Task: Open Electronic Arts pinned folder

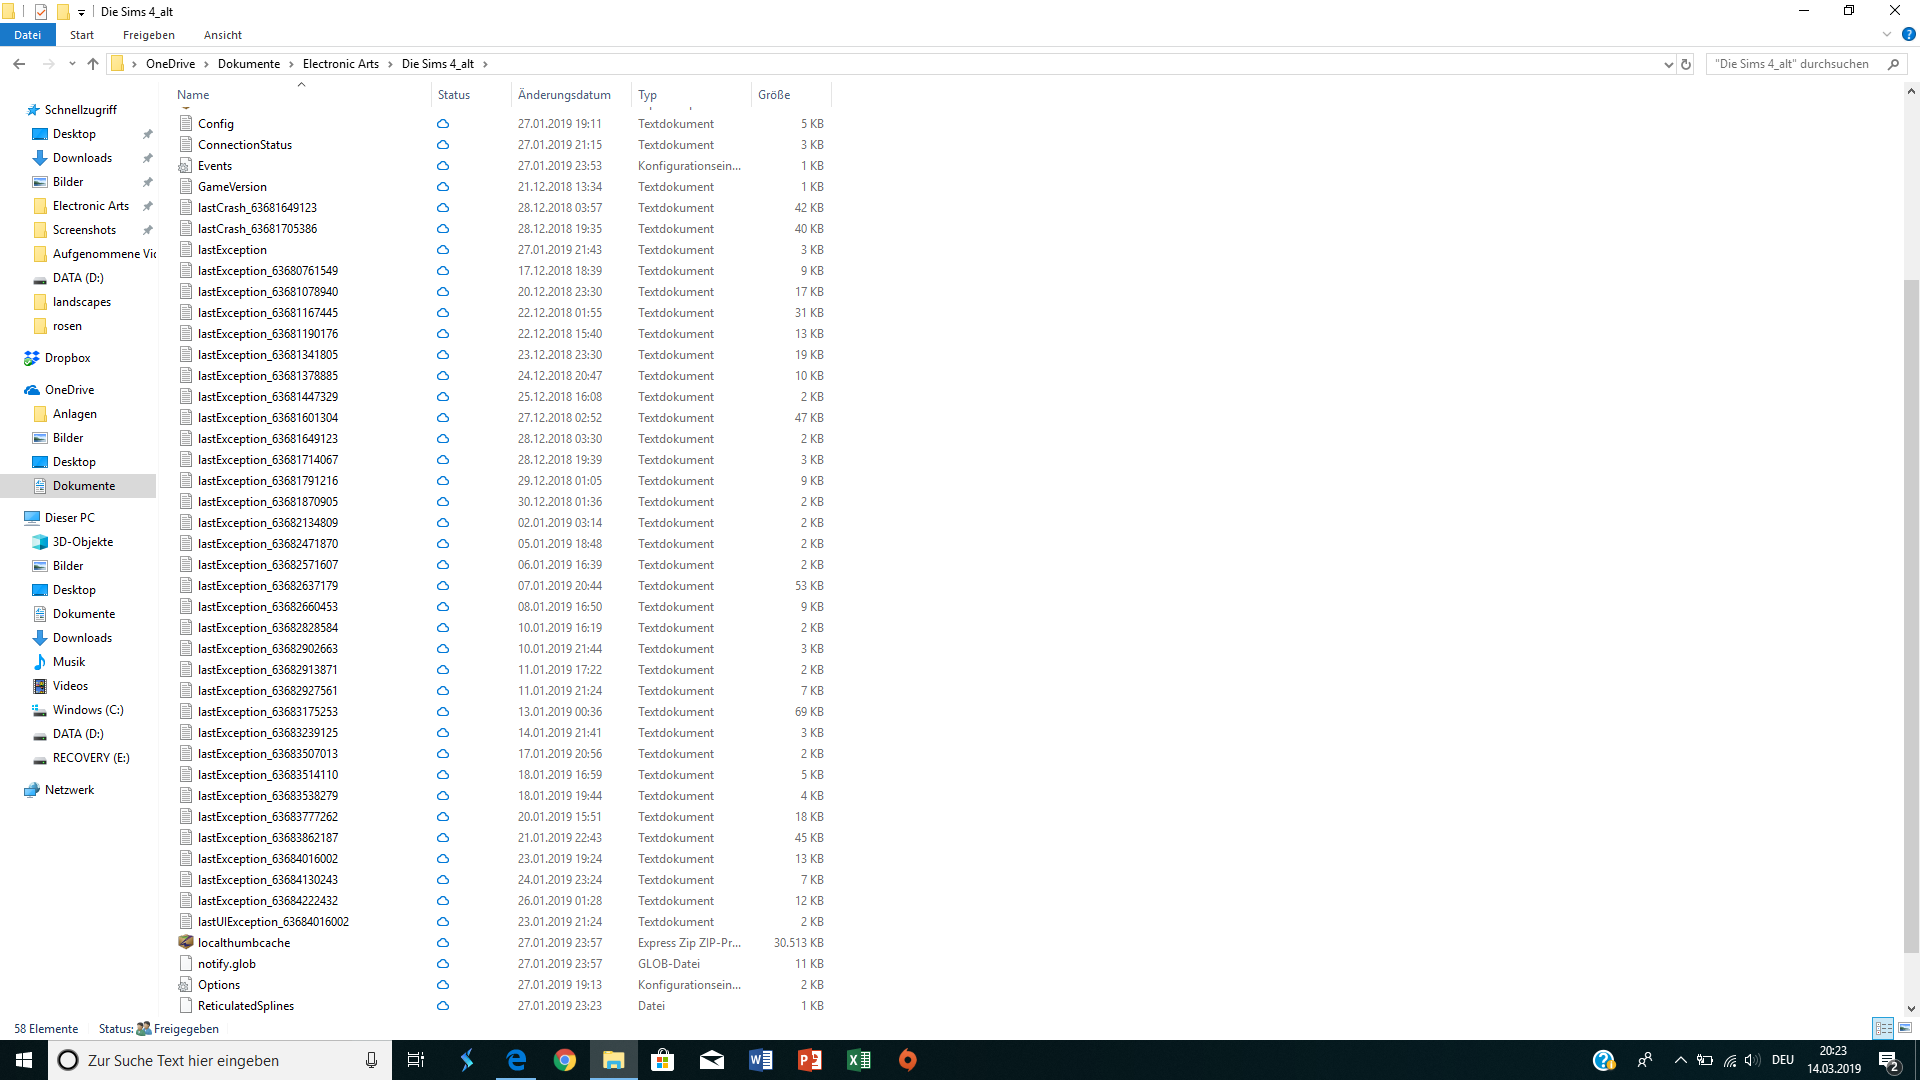Action: (x=91, y=206)
